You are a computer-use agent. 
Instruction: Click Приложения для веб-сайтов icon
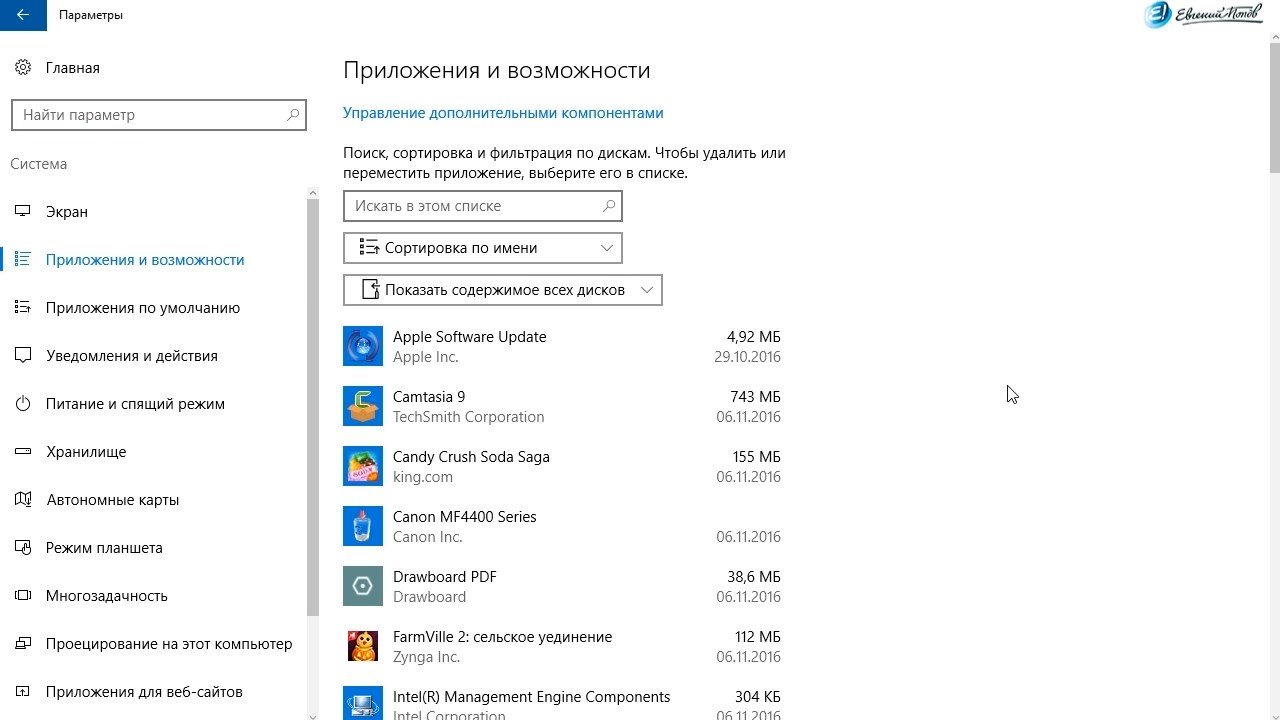(23, 692)
